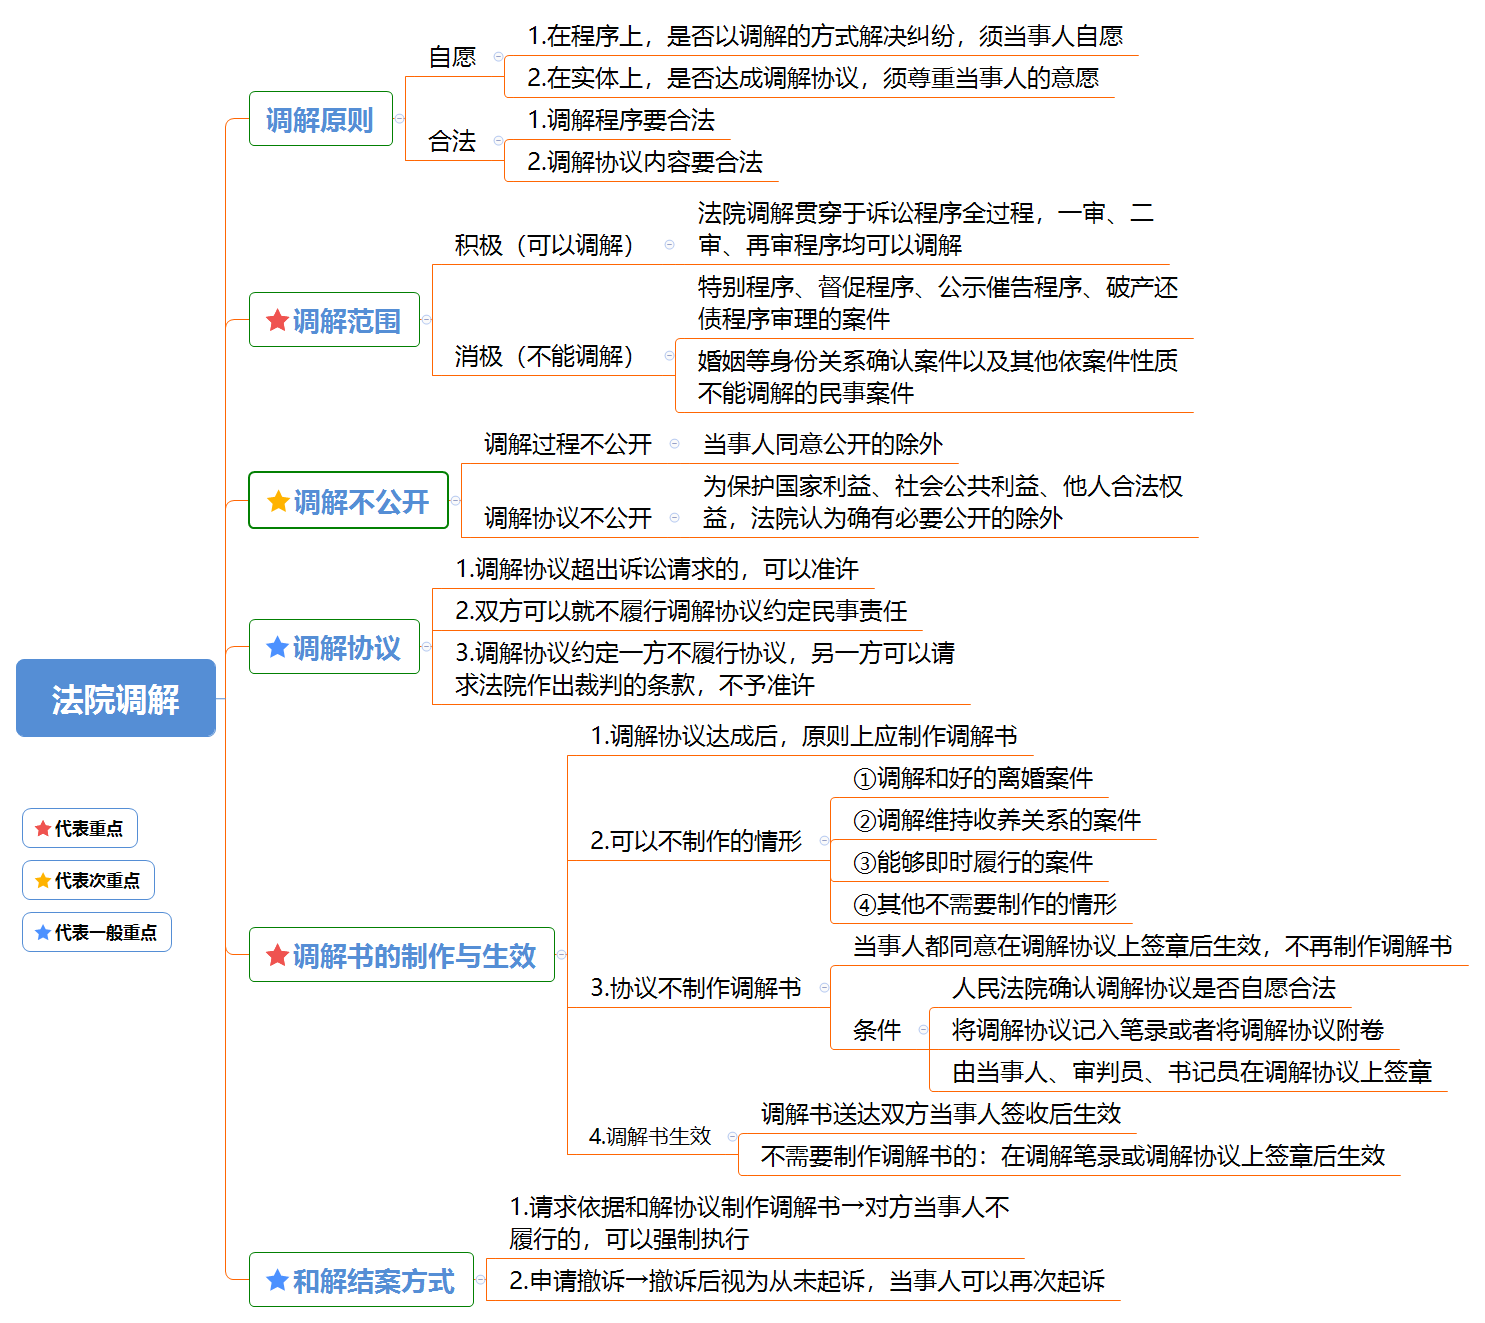Click the yellow star in 代表次重点 legend
Viewport: 1485px width, 1323px height.
(43, 880)
